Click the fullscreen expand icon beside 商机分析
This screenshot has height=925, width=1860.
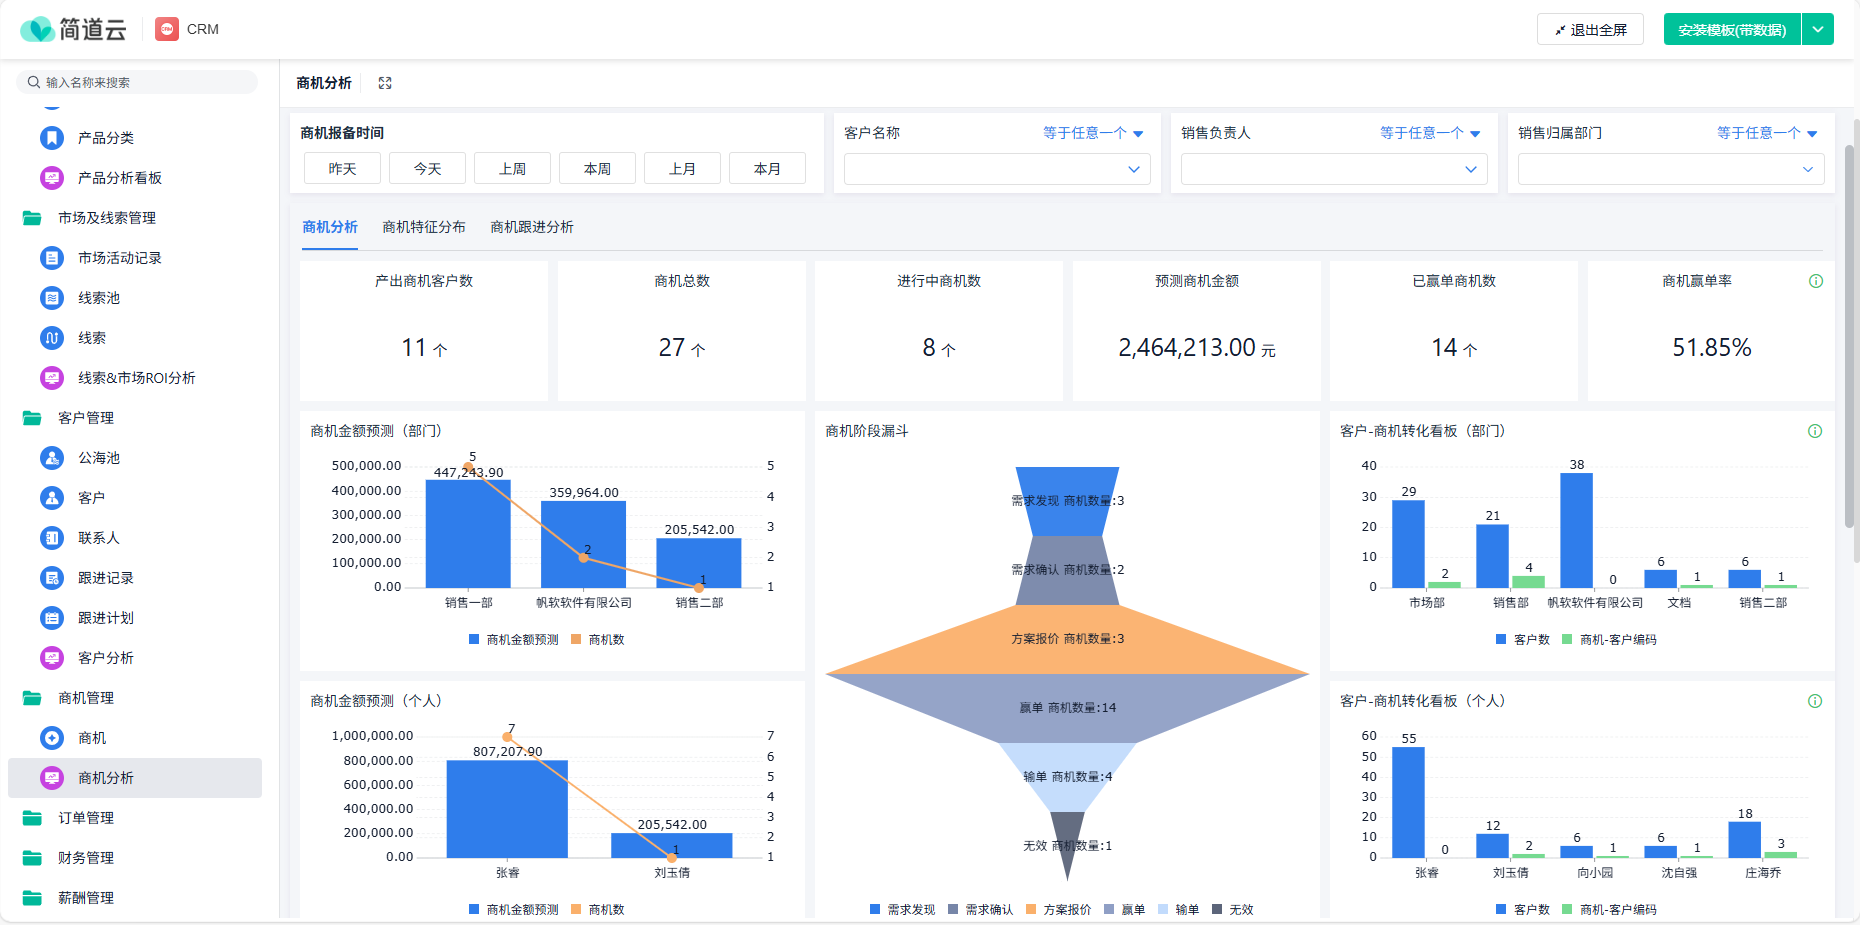(385, 83)
